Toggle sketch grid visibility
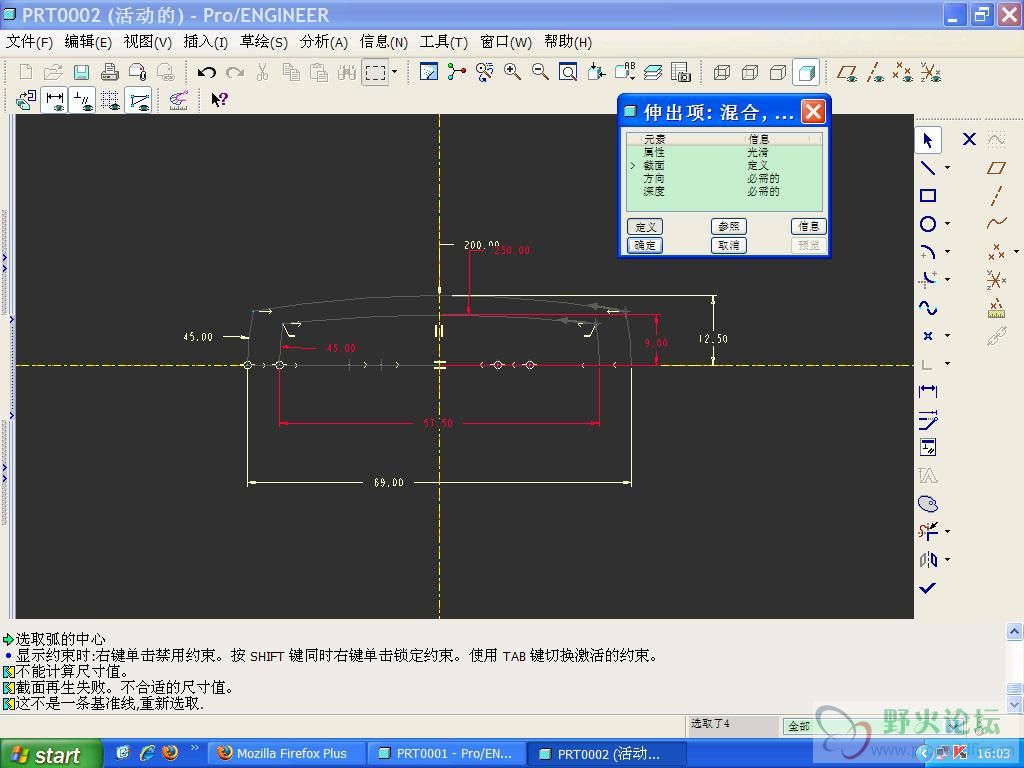The image size is (1024, 768). [x=110, y=100]
